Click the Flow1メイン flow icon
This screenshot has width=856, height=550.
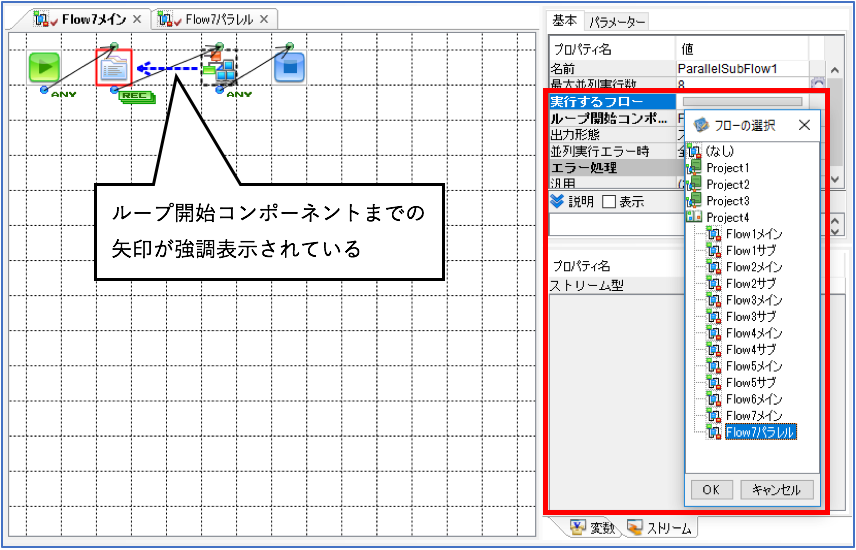[x=714, y=234]
